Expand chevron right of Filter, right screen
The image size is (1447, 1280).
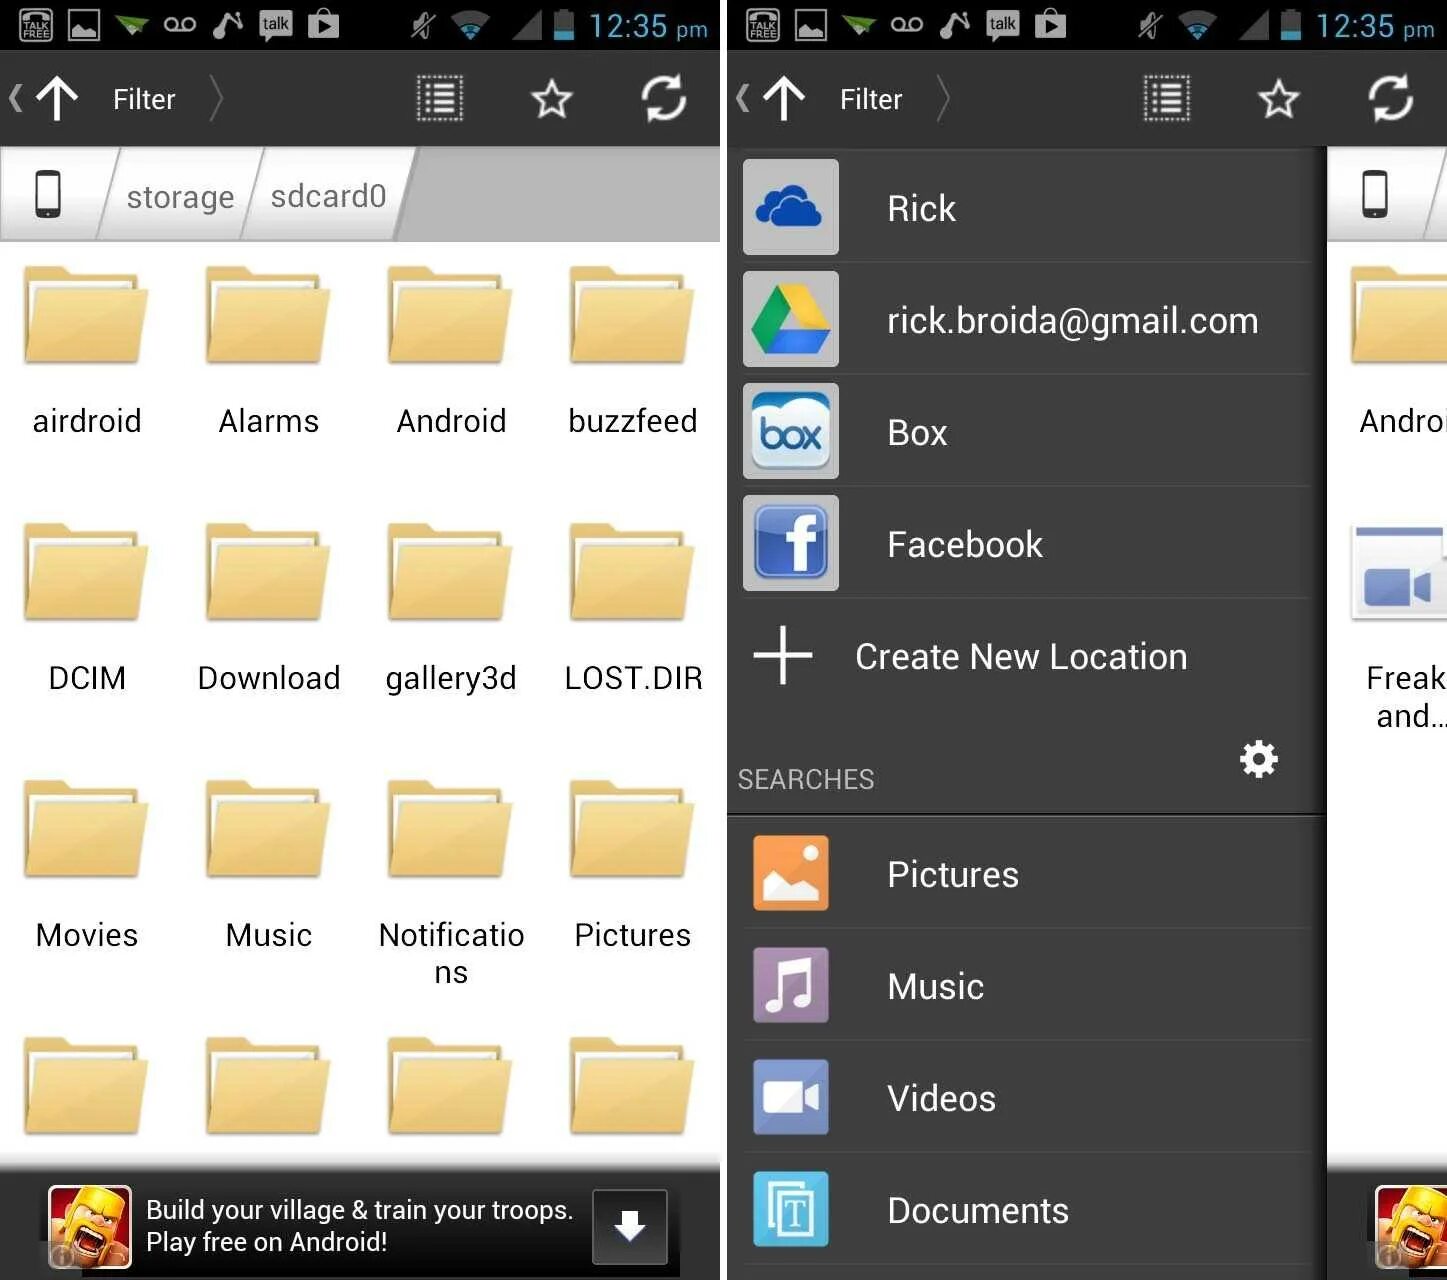[x=942, y=99]
